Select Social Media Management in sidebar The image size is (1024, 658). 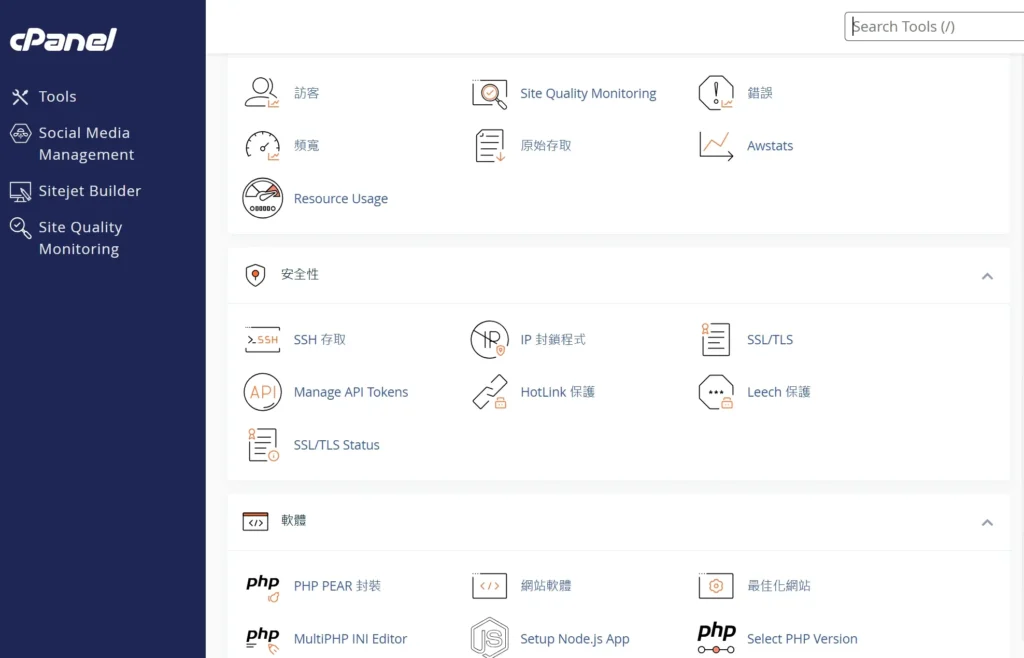pos(85,144)
